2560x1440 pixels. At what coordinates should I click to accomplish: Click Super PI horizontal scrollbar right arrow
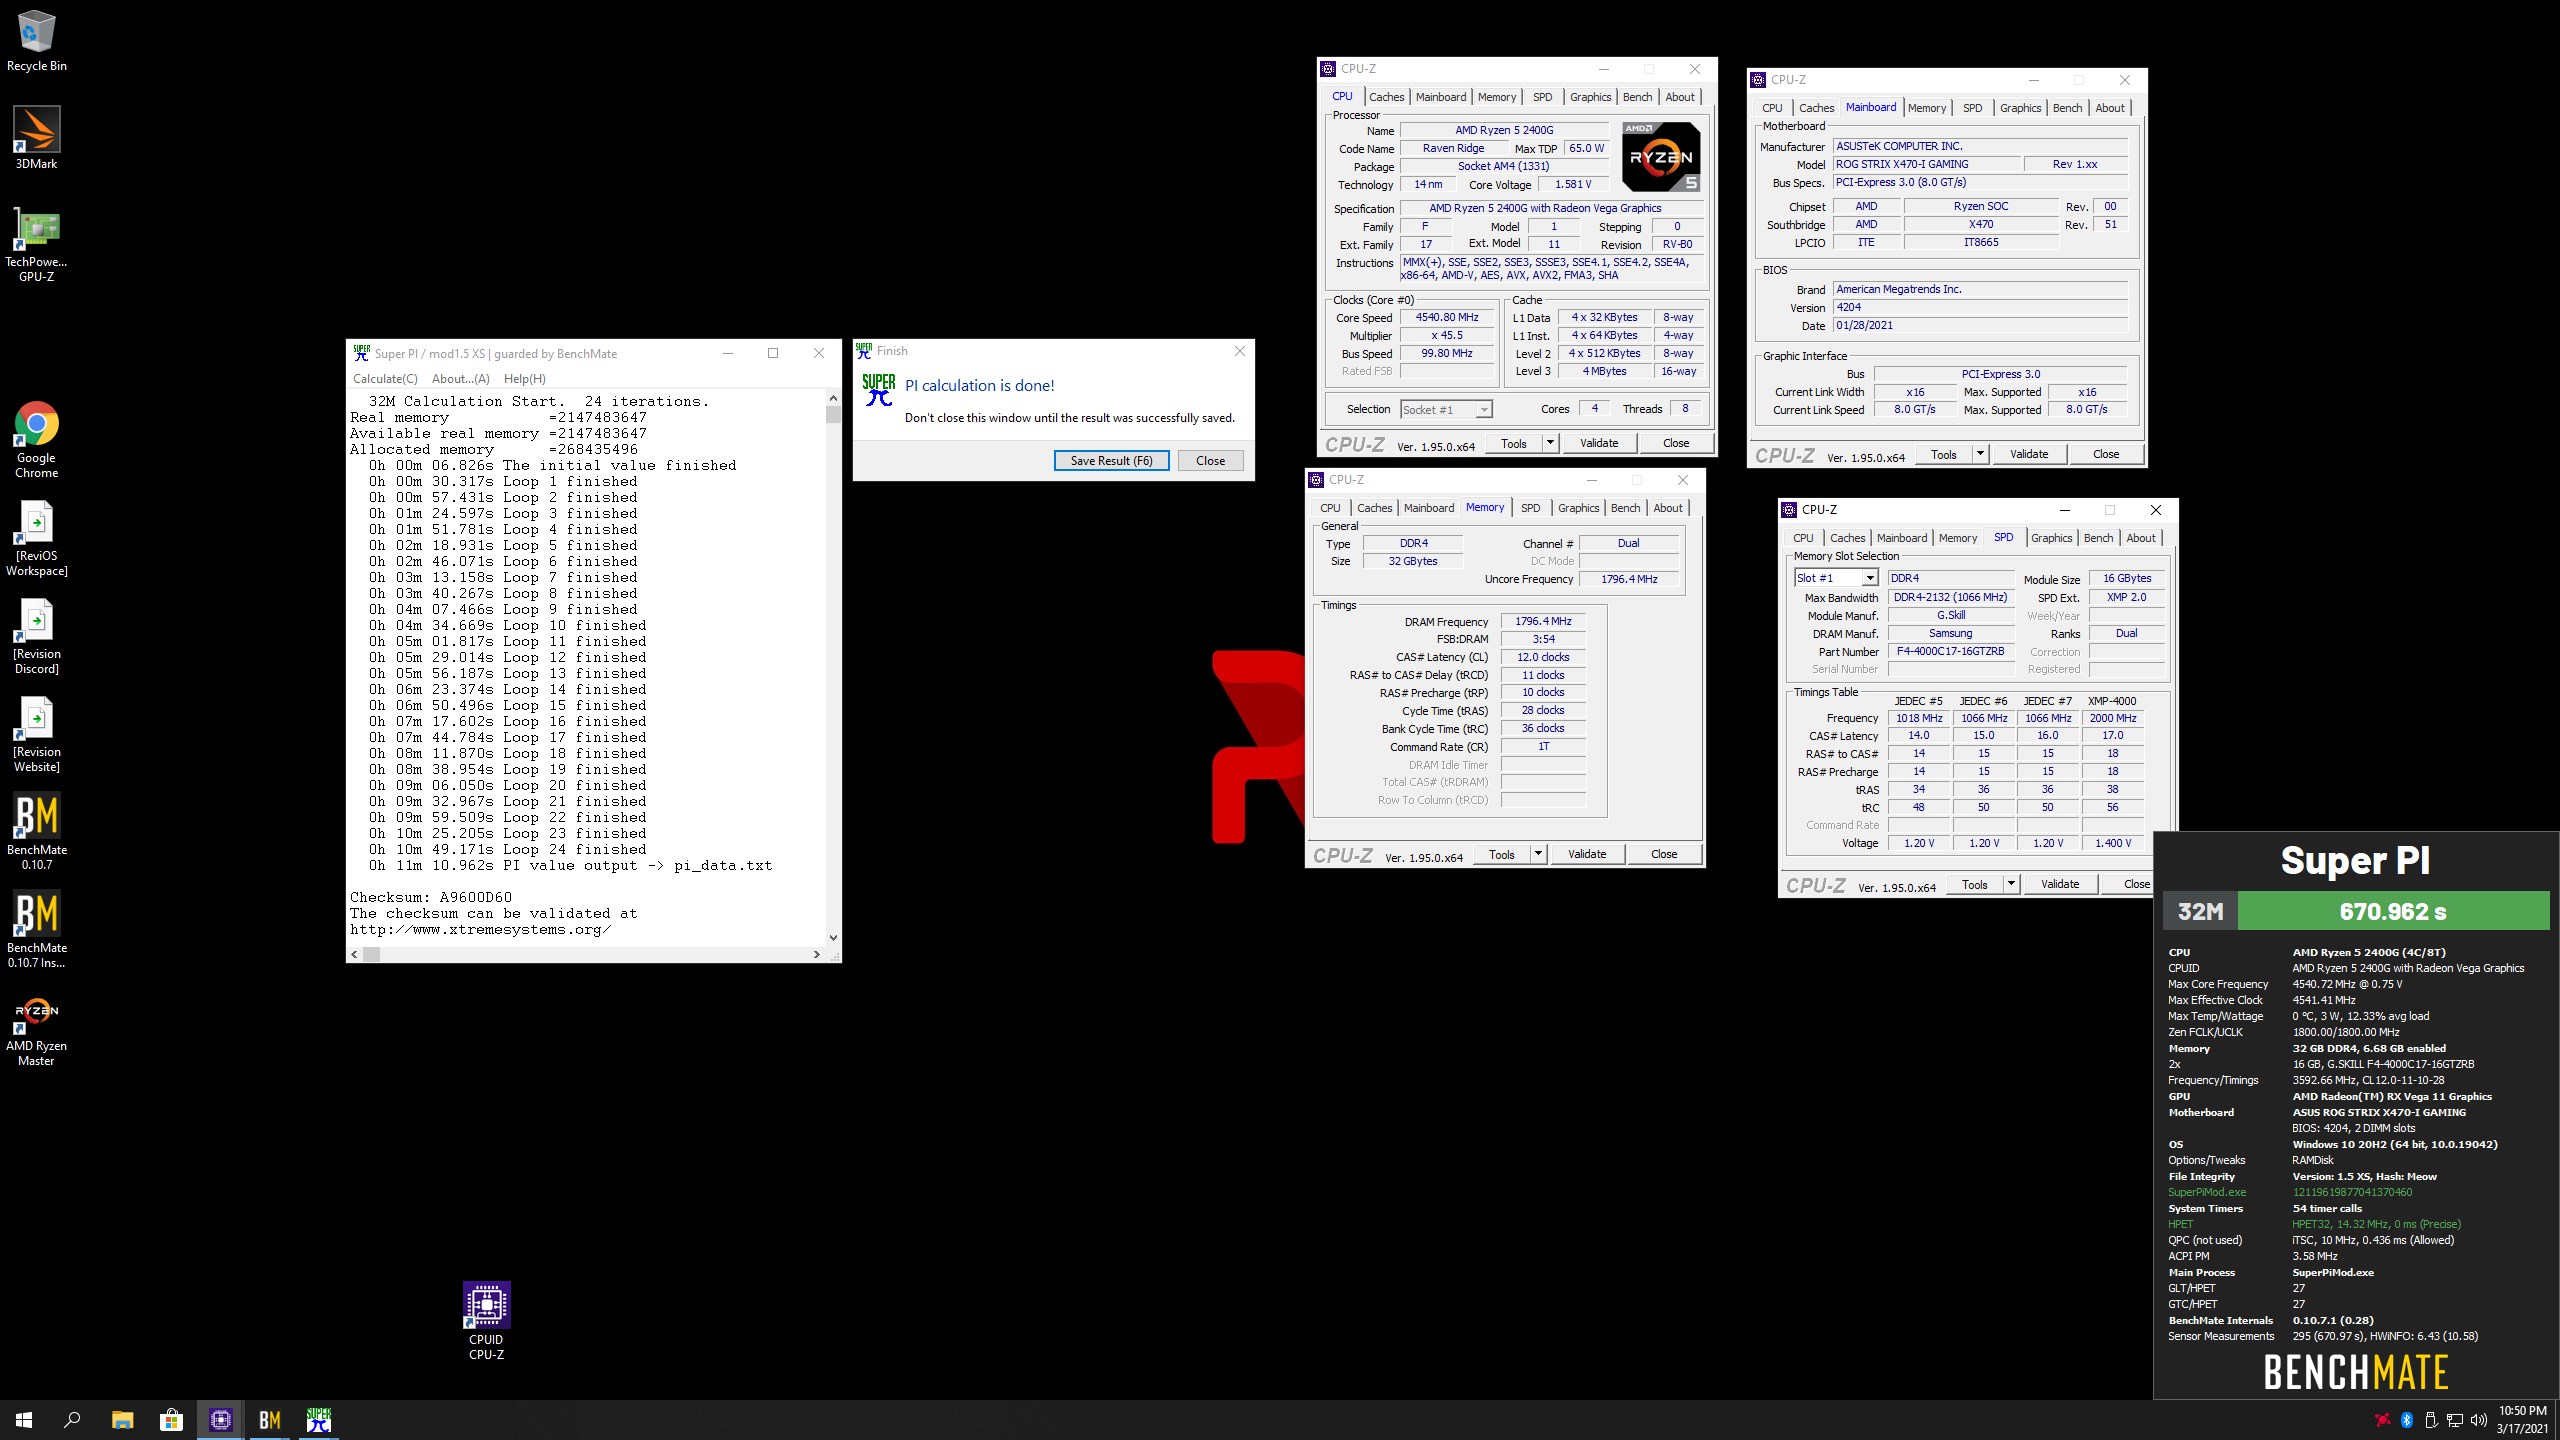(817, 954)
